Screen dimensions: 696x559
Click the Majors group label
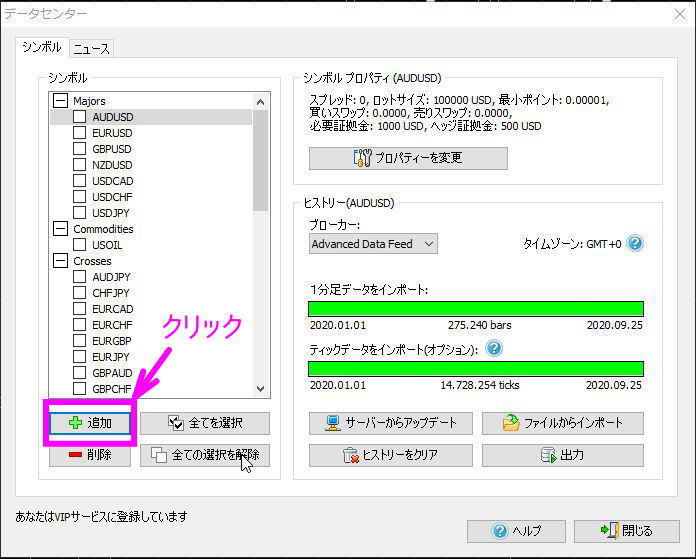point(89,101)
